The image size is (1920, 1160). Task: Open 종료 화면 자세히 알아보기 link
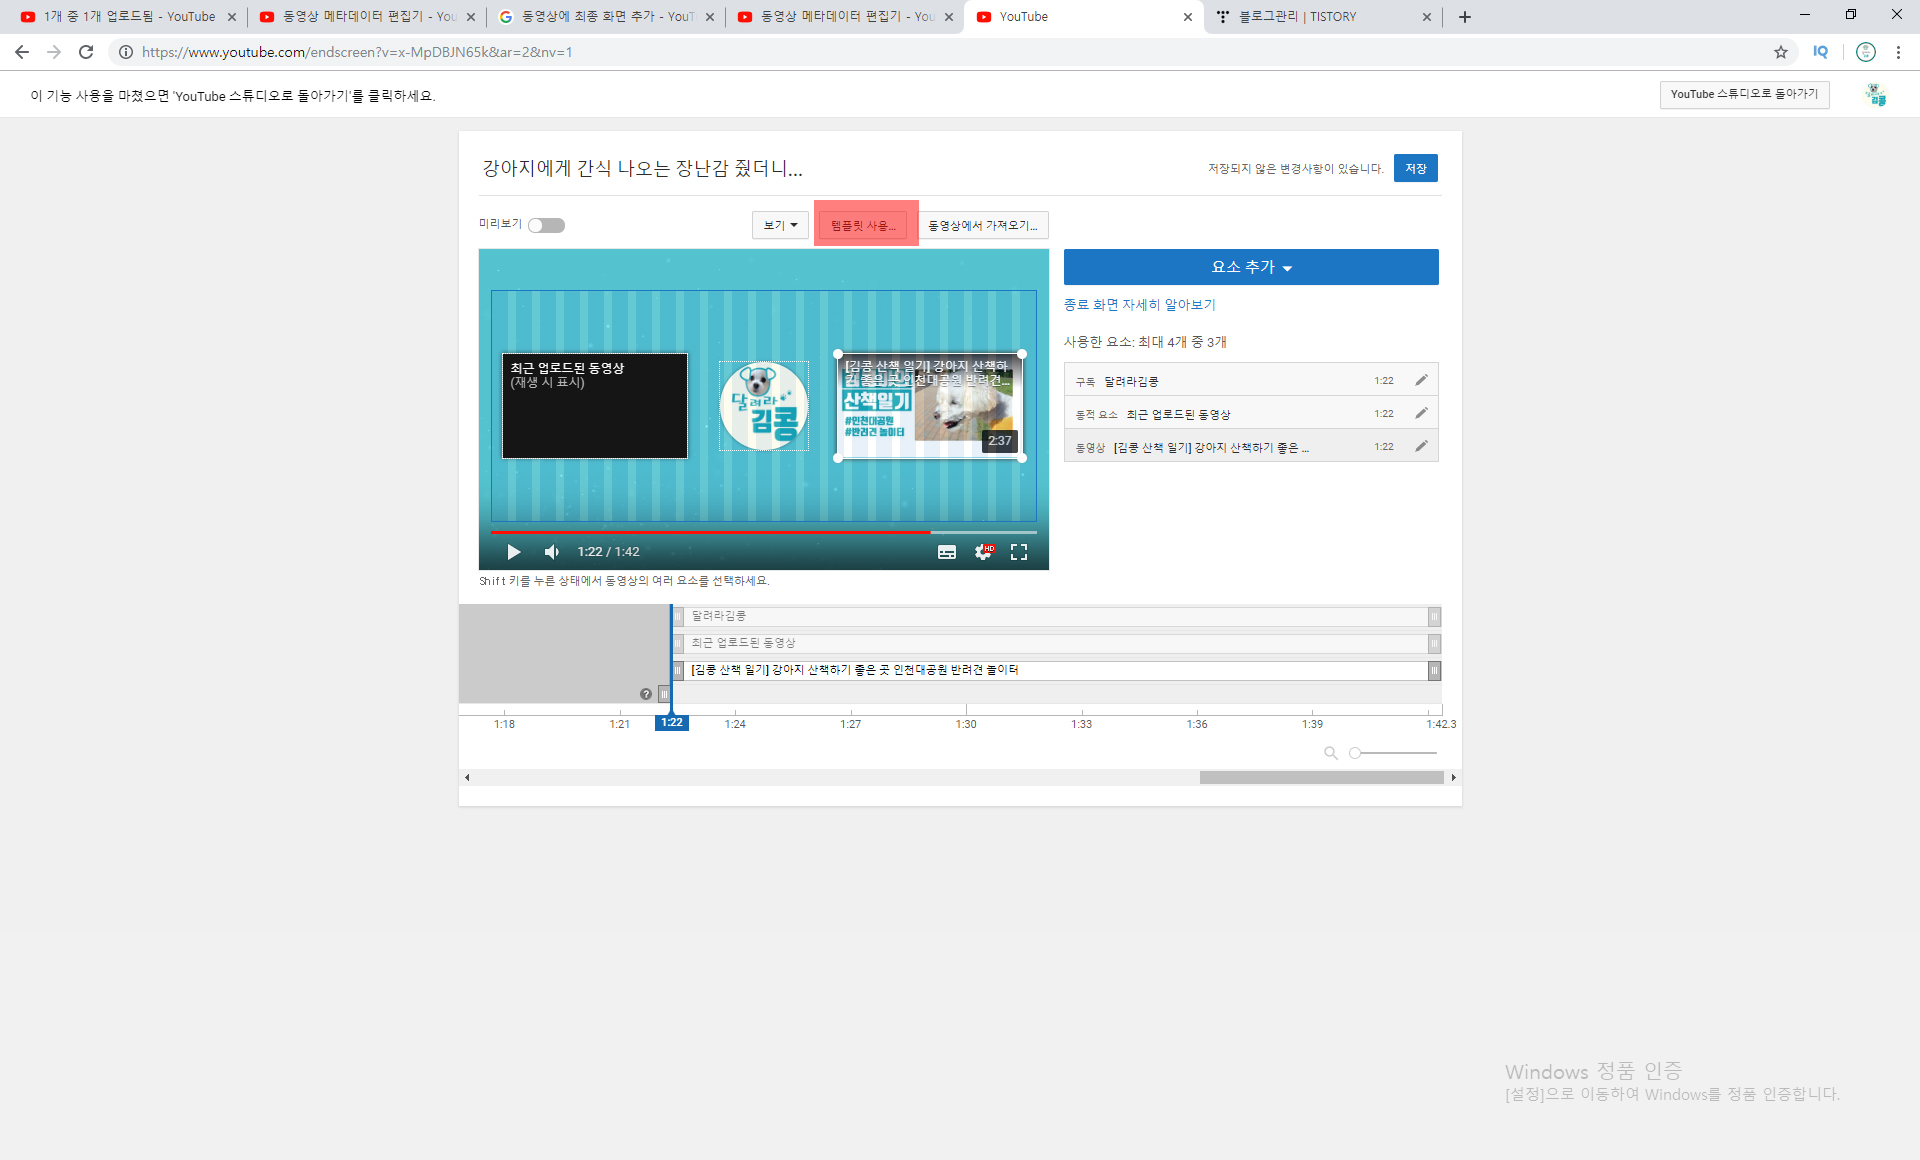(x=1139, y=305)
